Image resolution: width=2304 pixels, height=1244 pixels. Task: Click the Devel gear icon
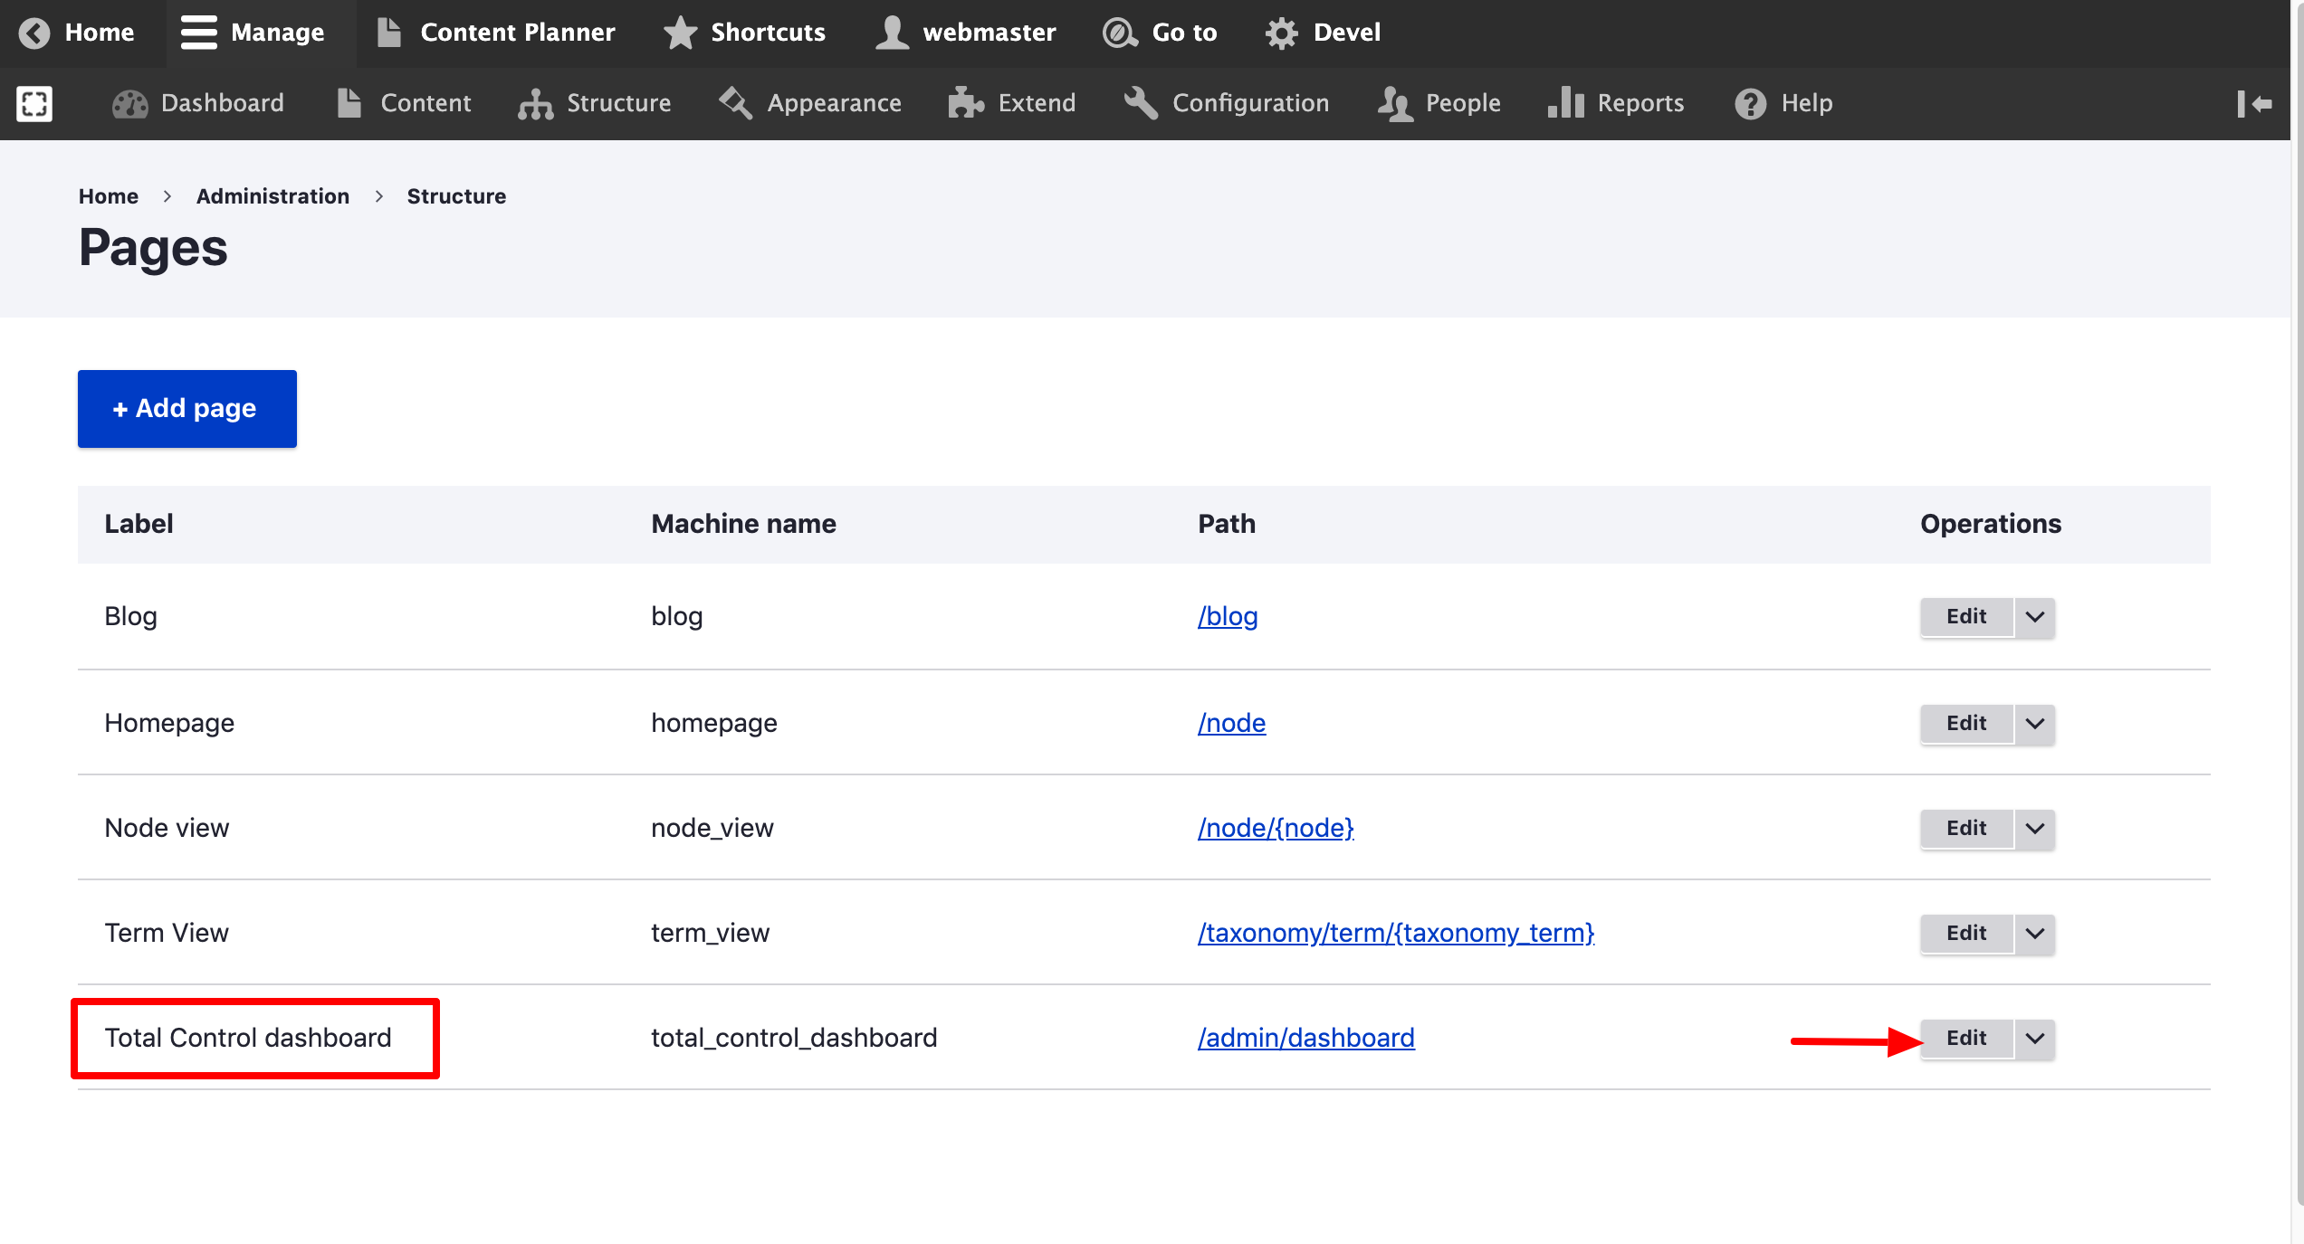(x=1281, y=33)
